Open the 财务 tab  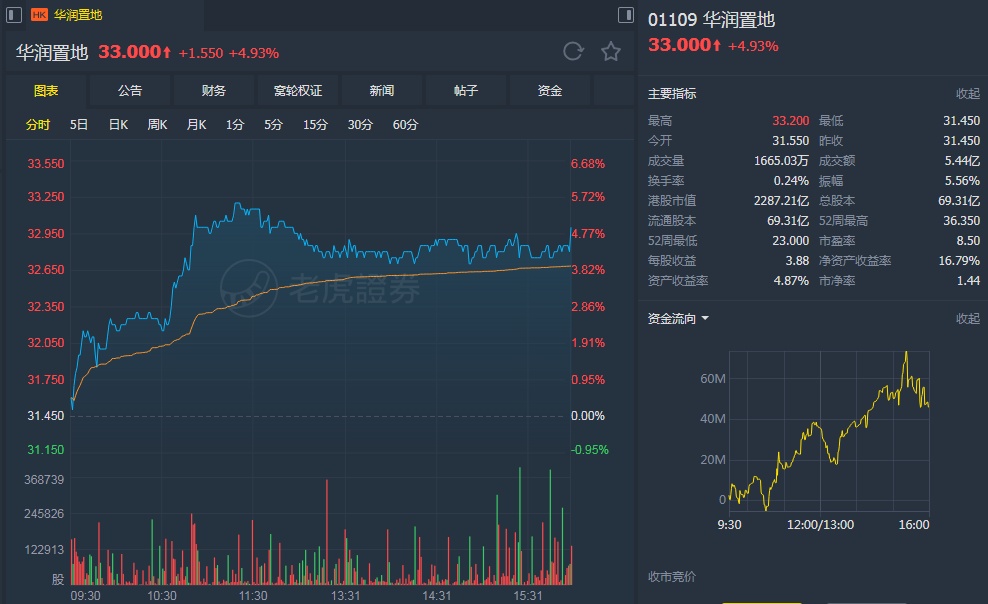click(x=214, y=91)
